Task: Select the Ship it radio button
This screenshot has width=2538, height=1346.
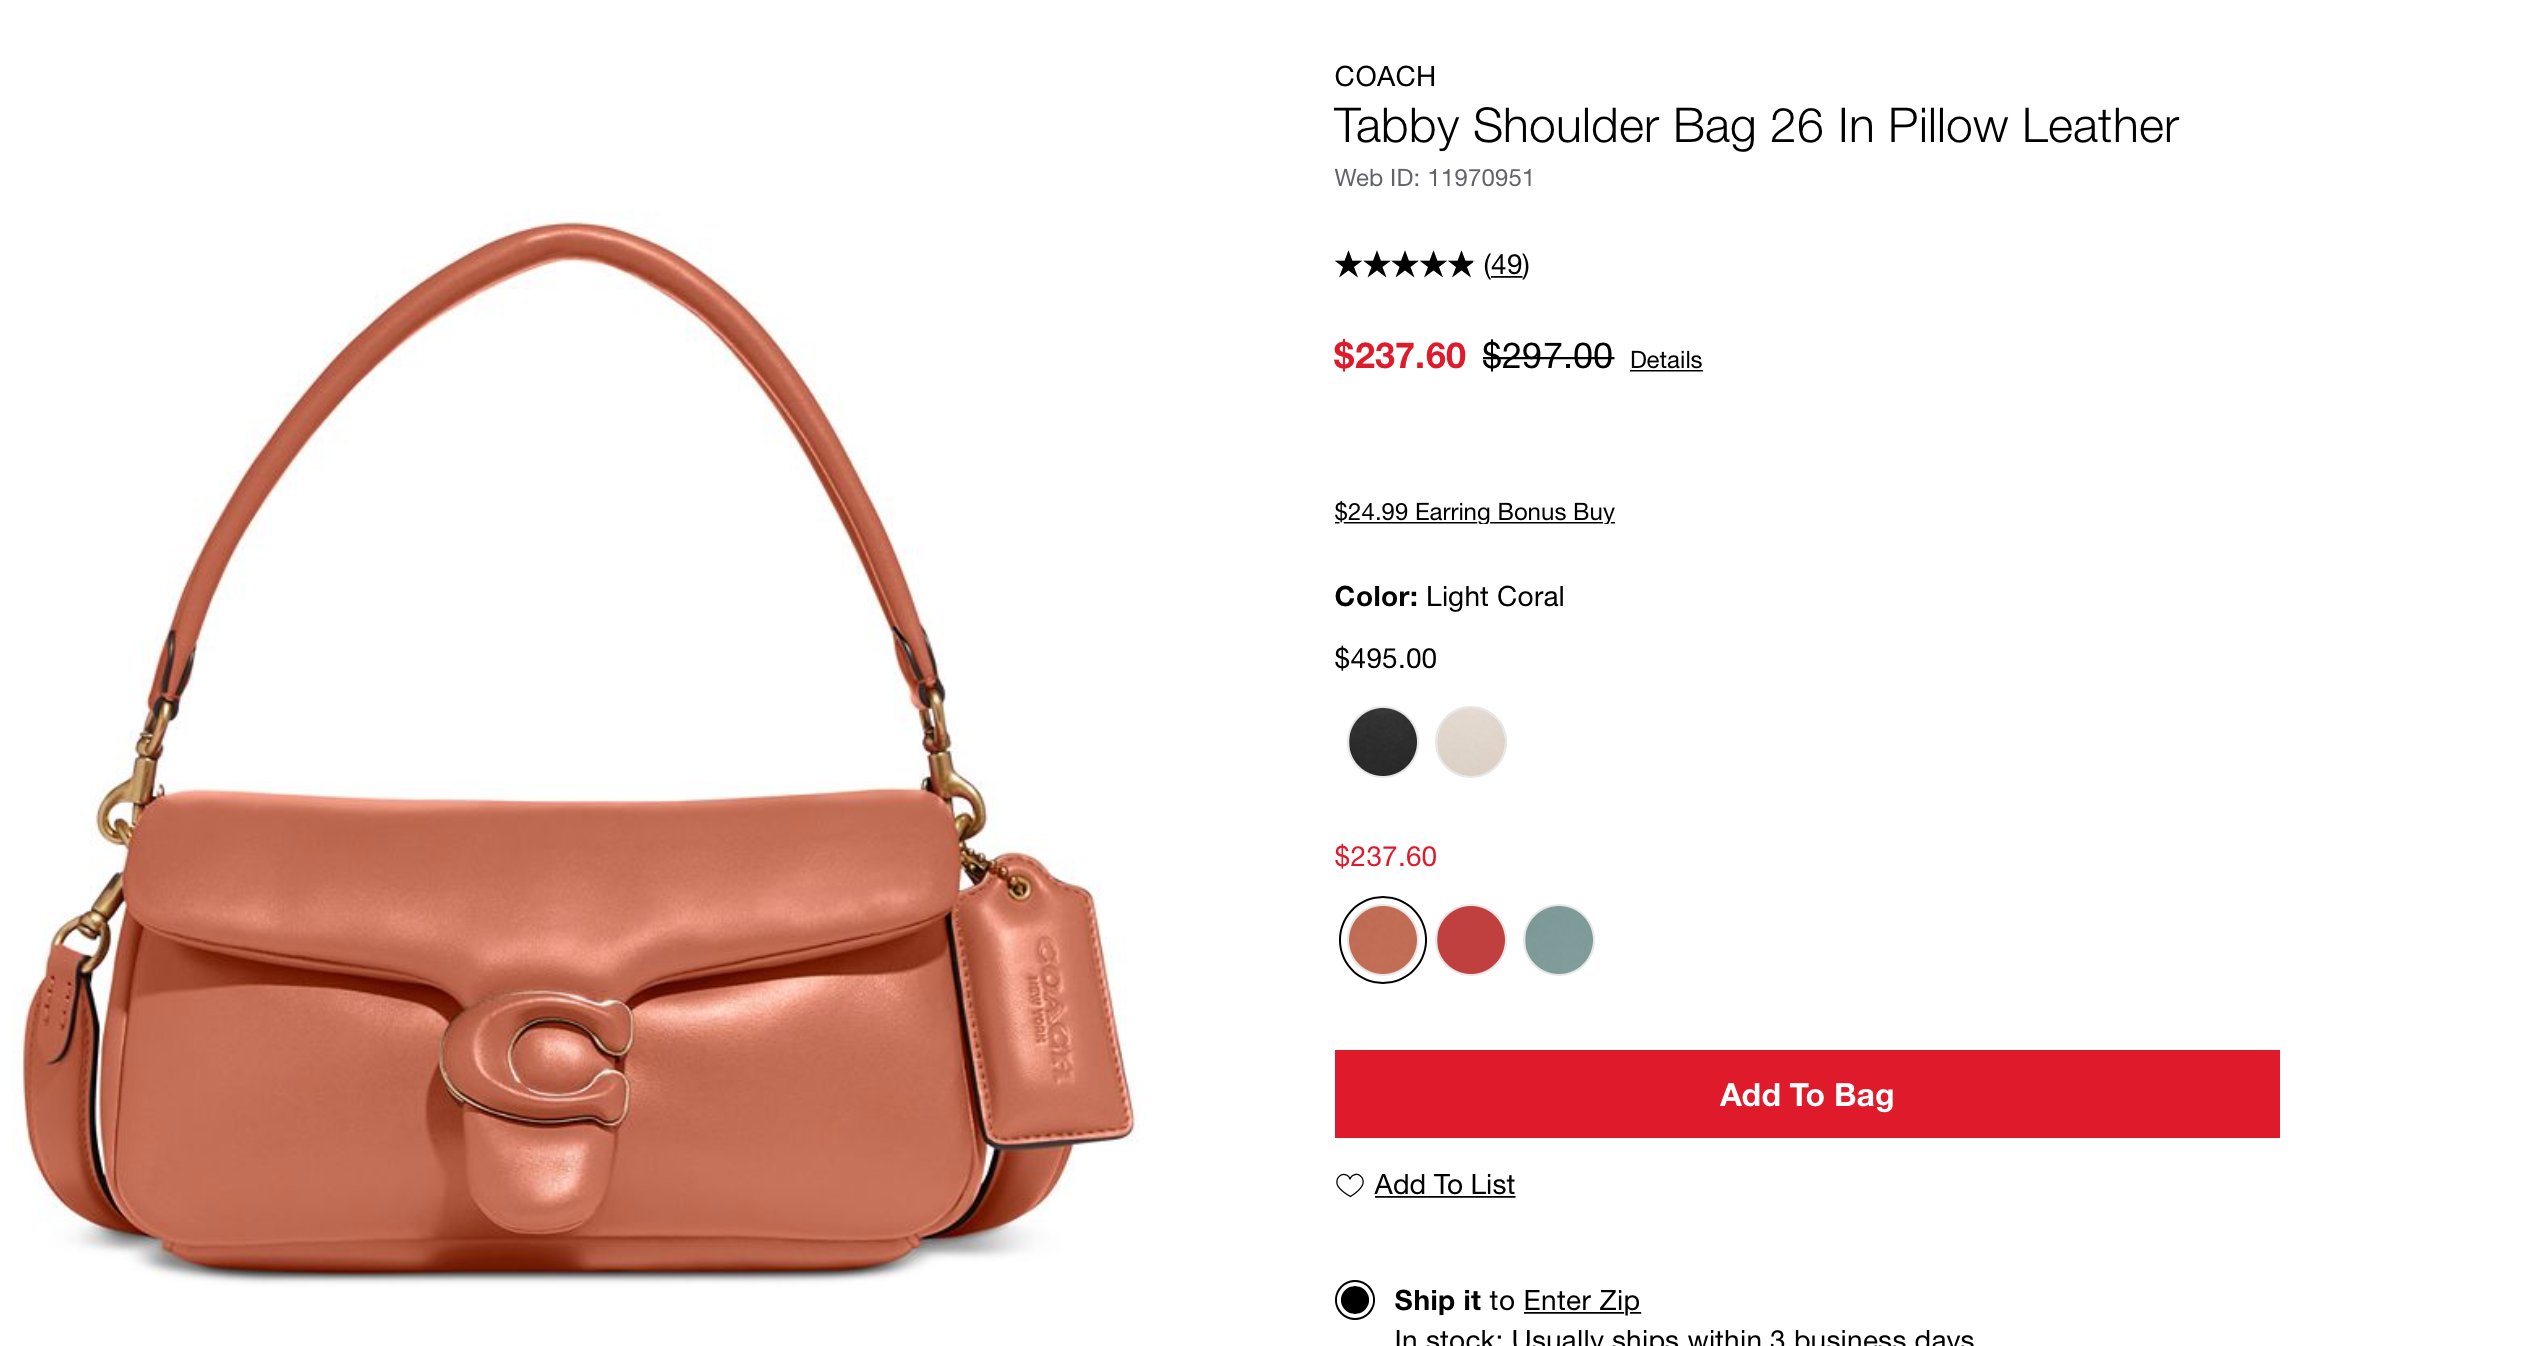Action: (x=1355, y=1300)
